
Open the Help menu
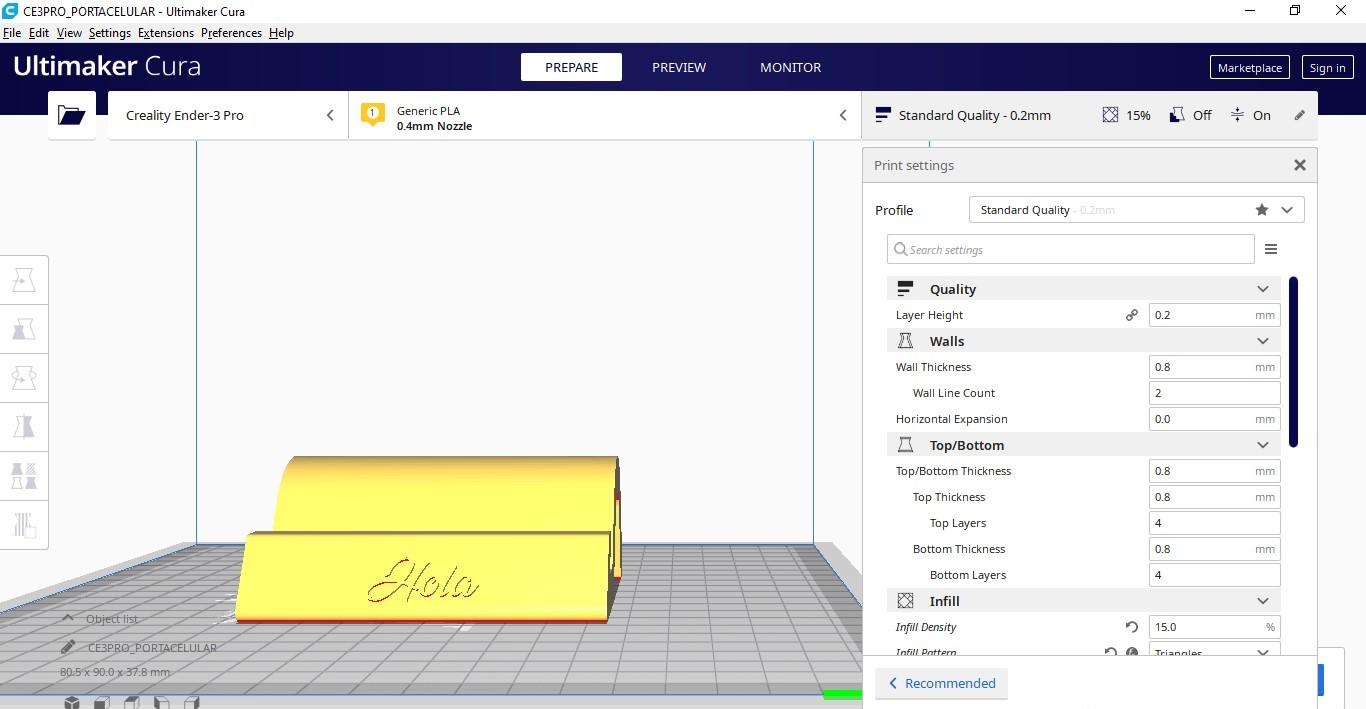(281, 33)
